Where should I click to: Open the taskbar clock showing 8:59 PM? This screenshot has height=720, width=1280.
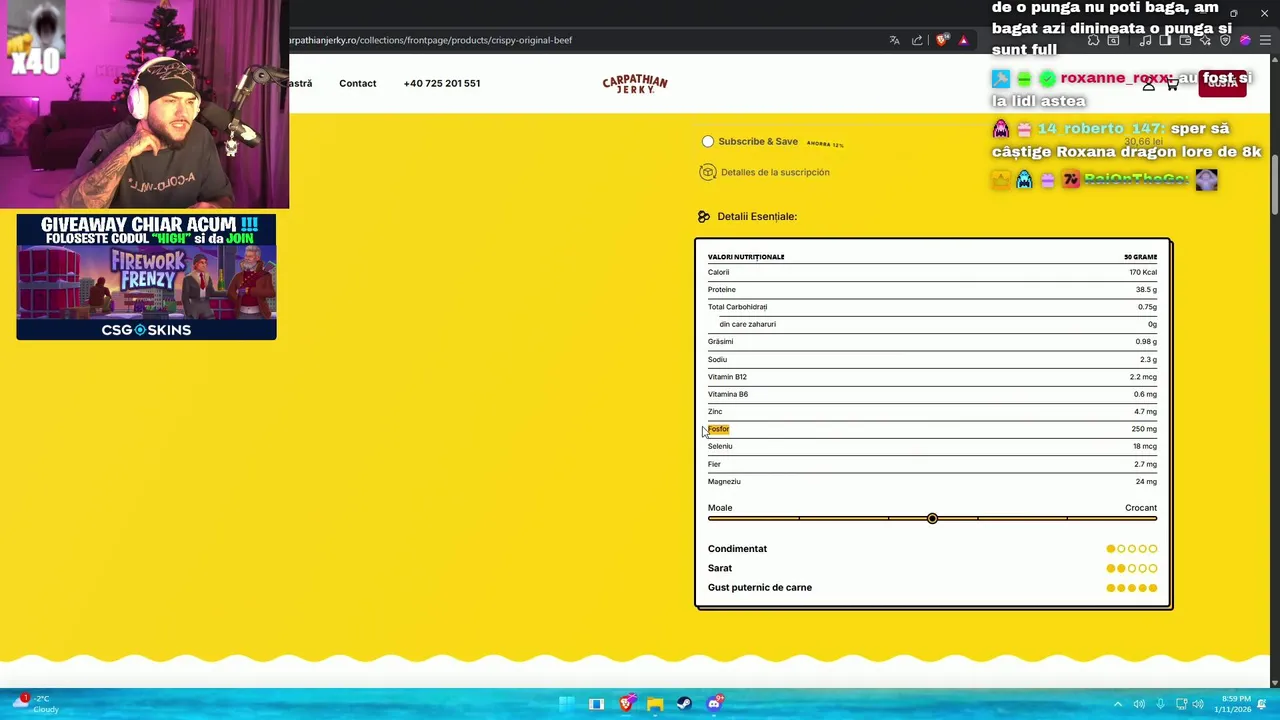pyautogui.click(x=1232, y=704)
